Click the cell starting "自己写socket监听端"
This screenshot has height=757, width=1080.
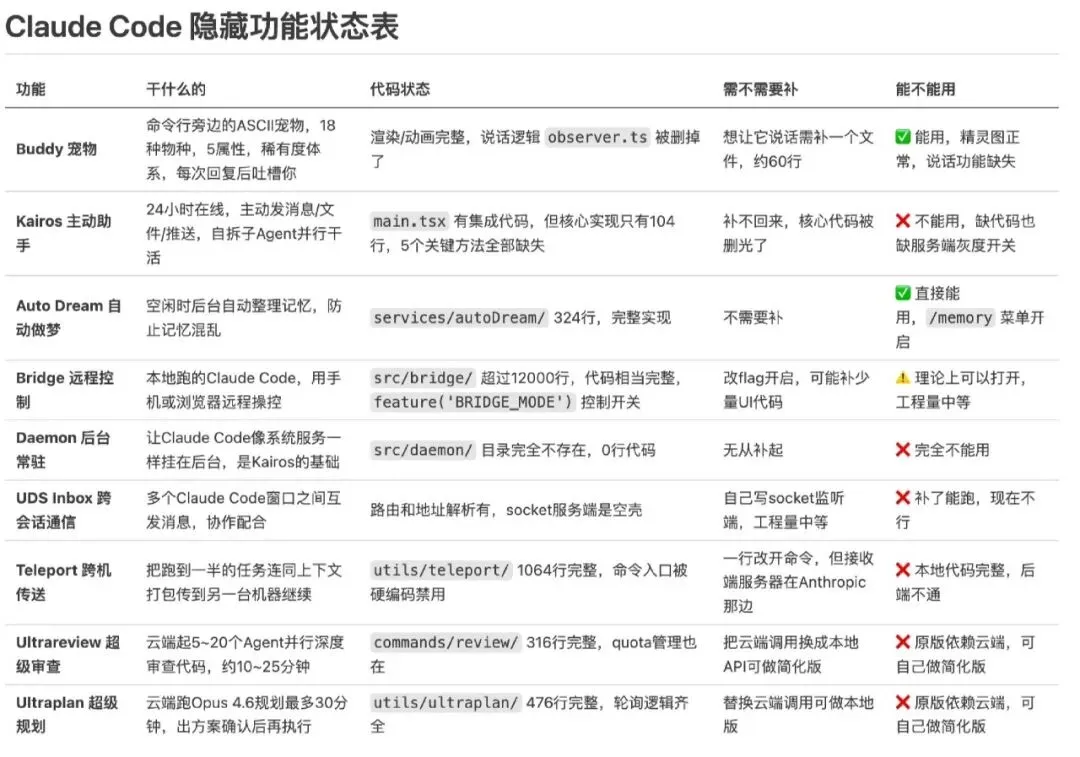pyautogui.click(x=783, y=510)
